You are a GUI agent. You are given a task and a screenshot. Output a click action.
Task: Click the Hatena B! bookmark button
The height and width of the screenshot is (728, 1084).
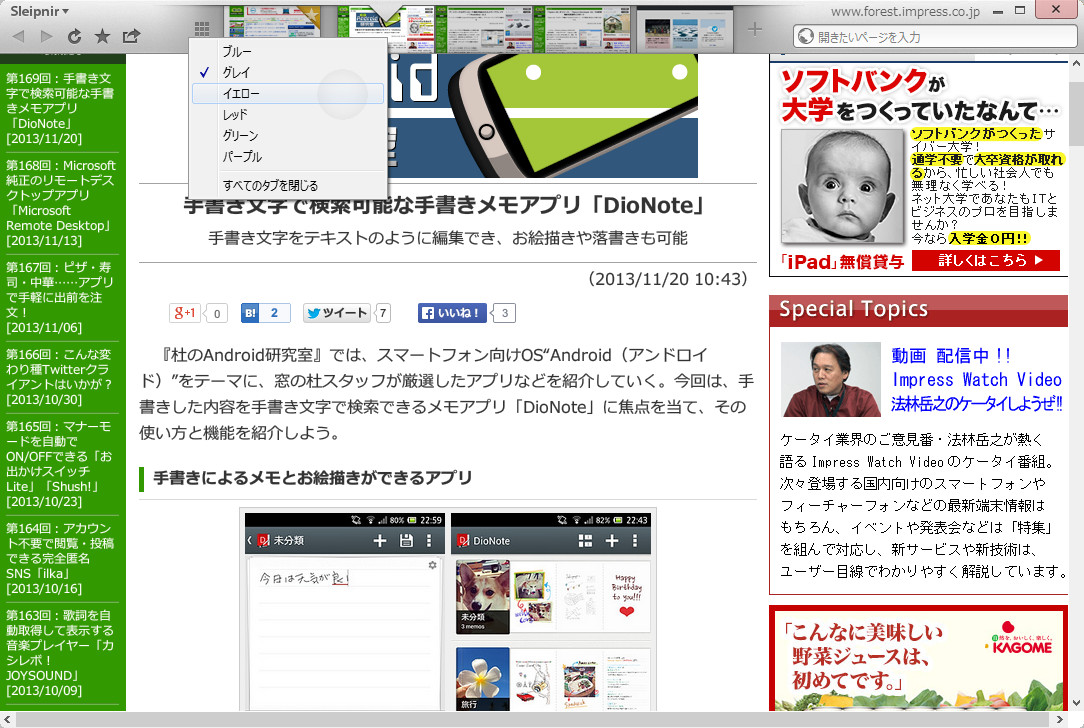250,313
